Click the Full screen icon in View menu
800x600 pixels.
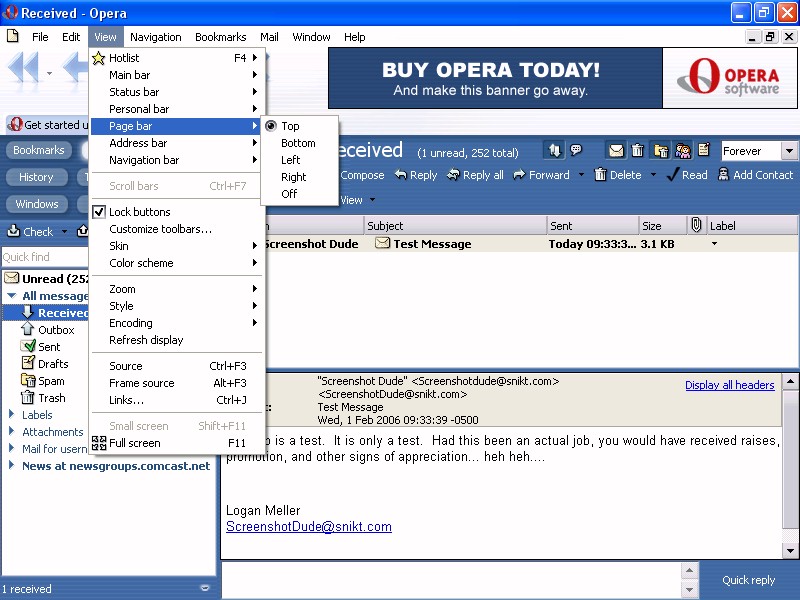click(99, 443)
